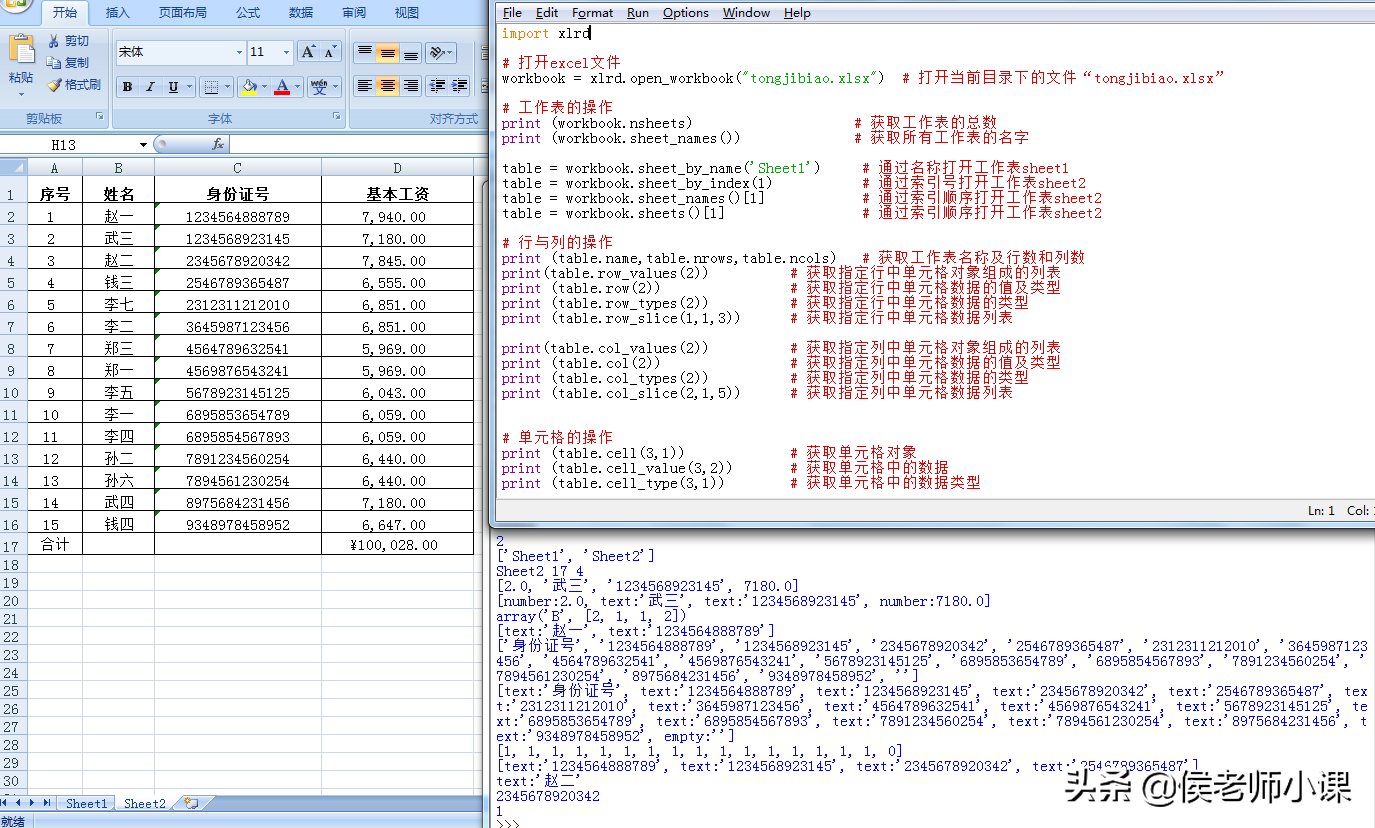Apply red font color A
This screenshot has width=1375, height=828.
[283, 87]
